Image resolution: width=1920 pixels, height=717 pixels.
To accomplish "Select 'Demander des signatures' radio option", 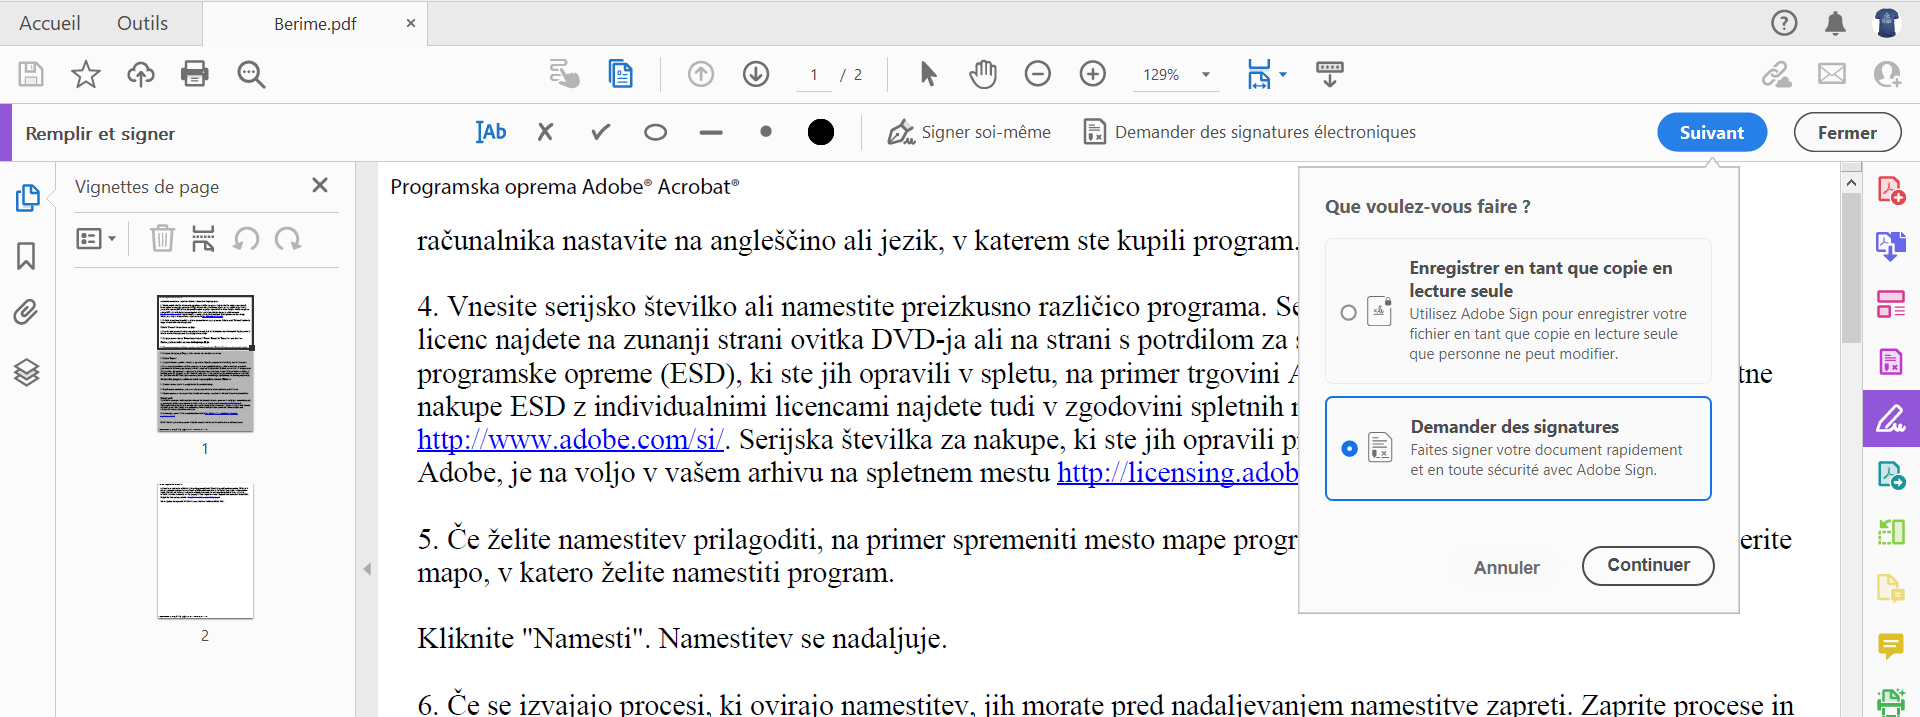I will 1349,449.
